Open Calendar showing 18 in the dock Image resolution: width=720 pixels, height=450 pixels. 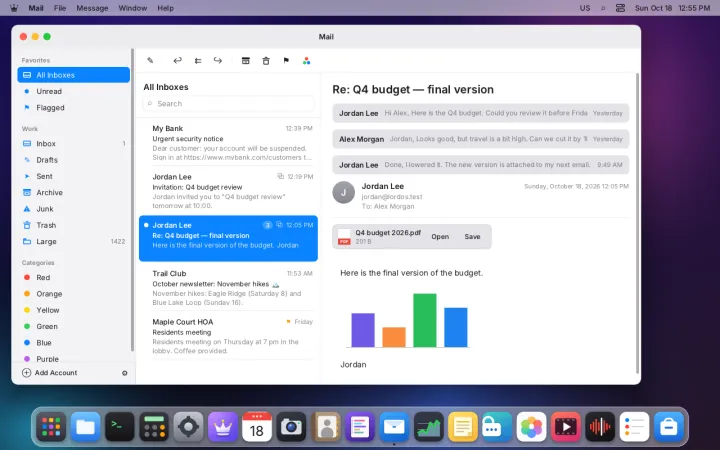[x=257, y=427]
